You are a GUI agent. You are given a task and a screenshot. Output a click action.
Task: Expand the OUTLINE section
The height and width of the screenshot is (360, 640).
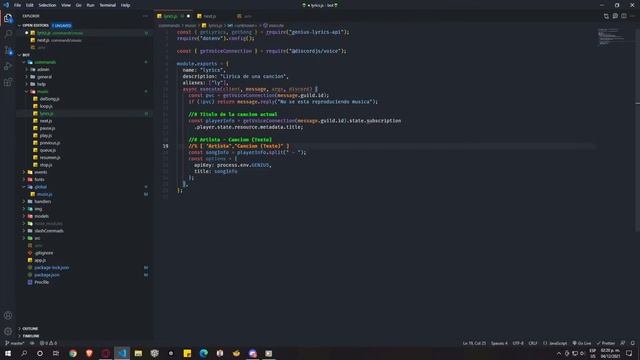pos(30,329)
